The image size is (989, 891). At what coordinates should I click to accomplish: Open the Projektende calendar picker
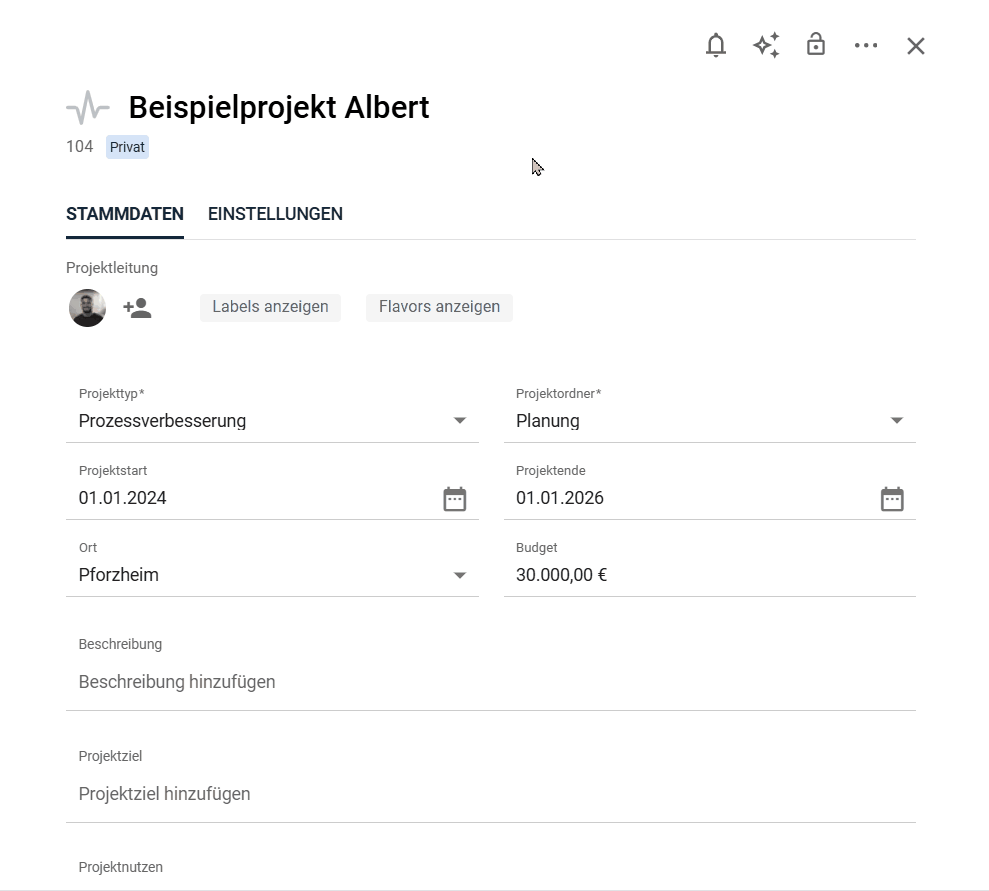tap(892, 499)
